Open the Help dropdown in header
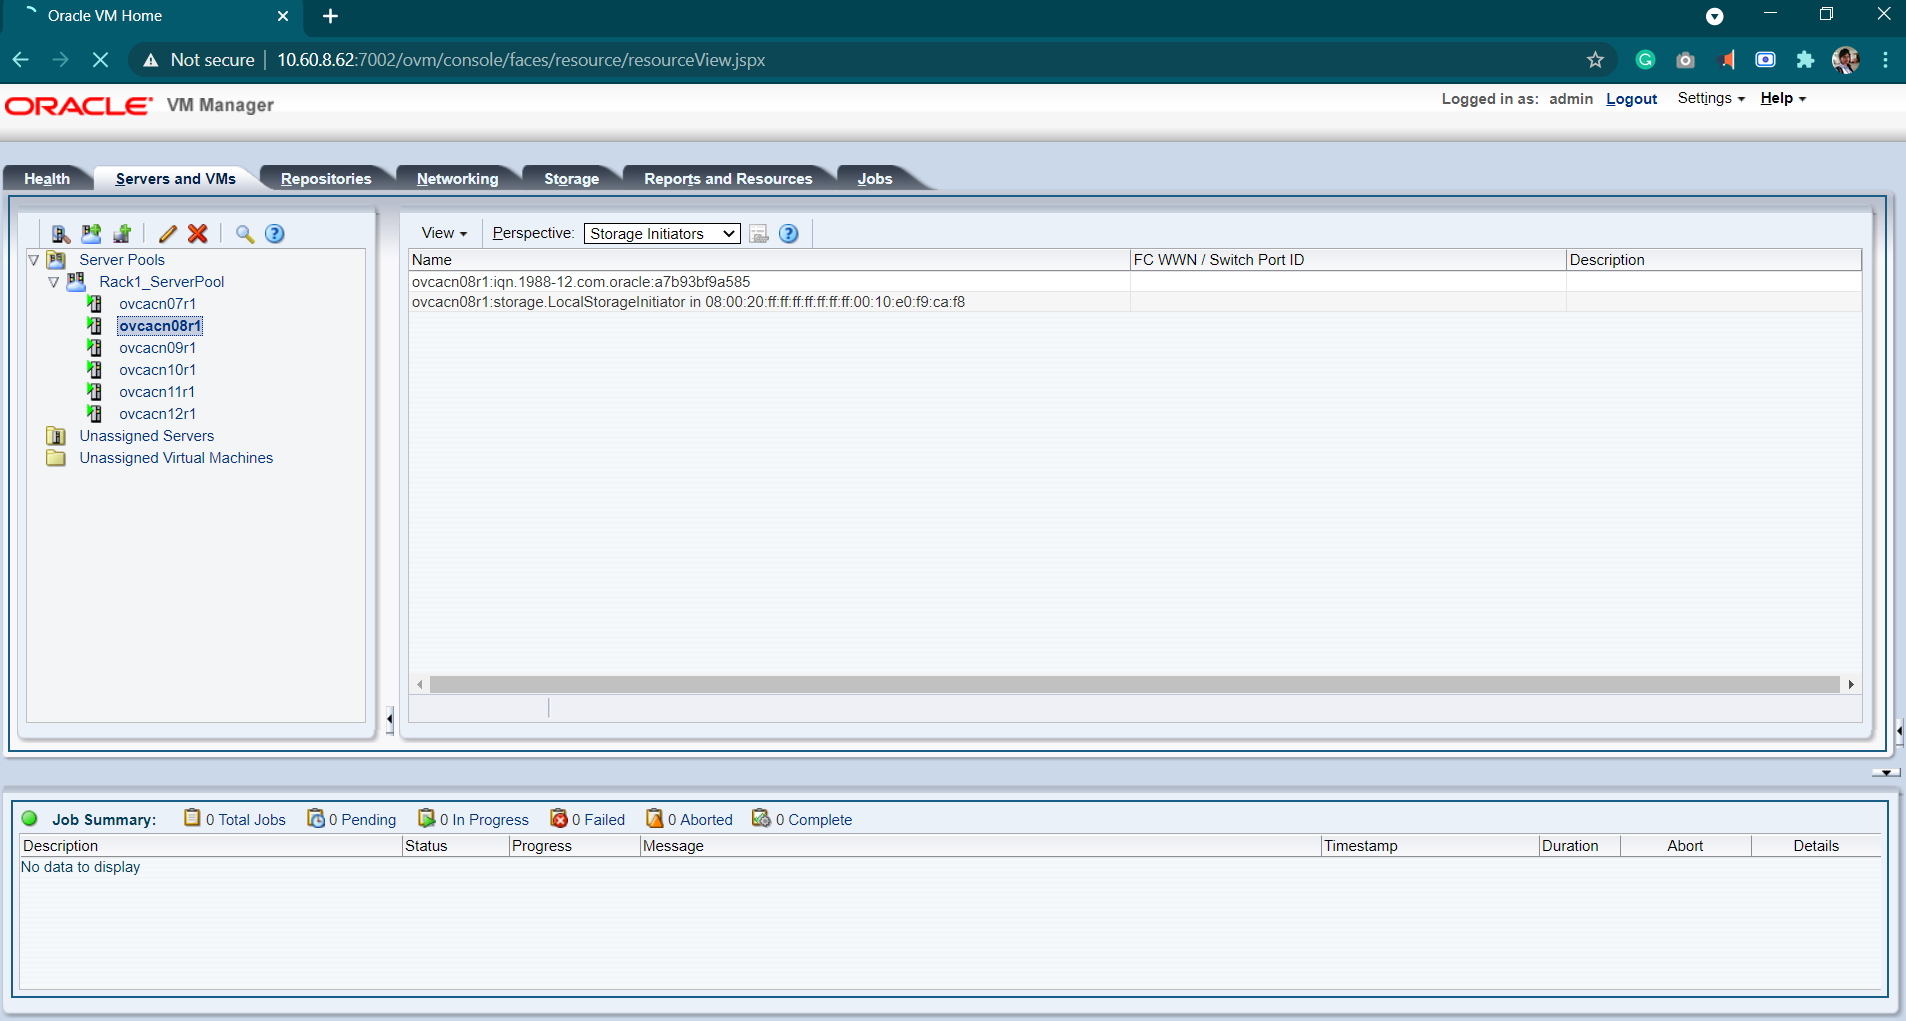This screenshot has width=1906, height=1021. (x=1783, y=98)
